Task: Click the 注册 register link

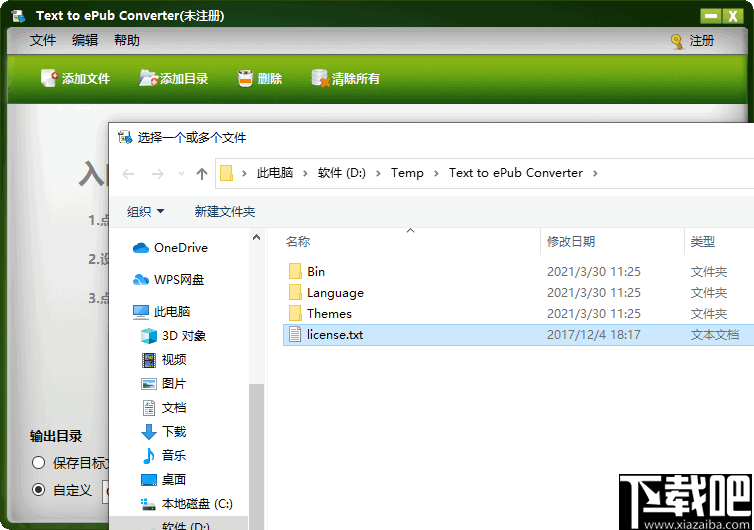Action: [702, 41]
